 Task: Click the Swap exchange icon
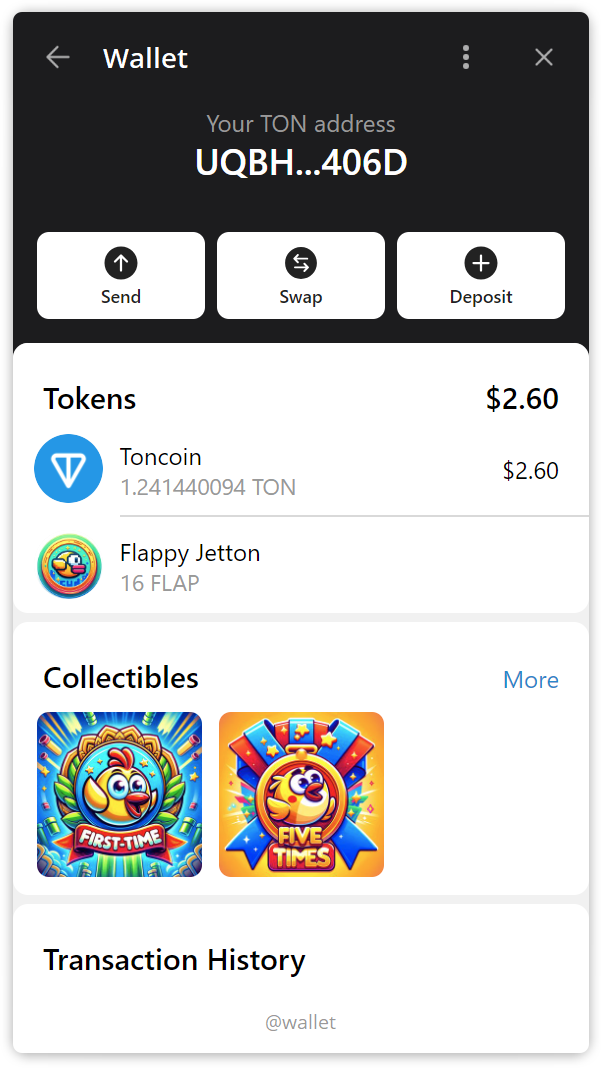301,262
